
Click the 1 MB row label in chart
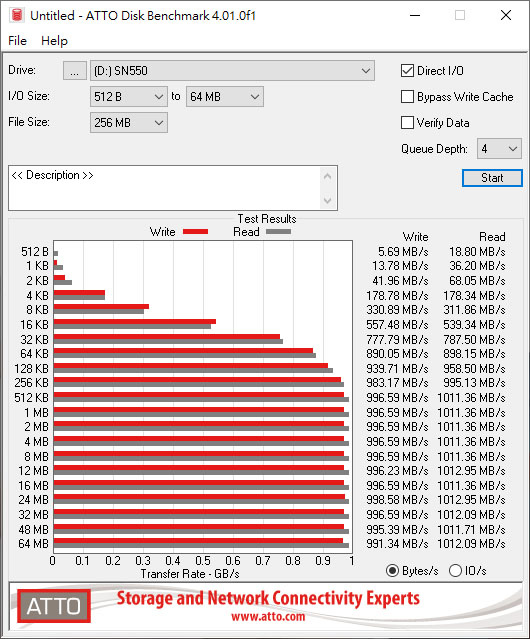36,412
